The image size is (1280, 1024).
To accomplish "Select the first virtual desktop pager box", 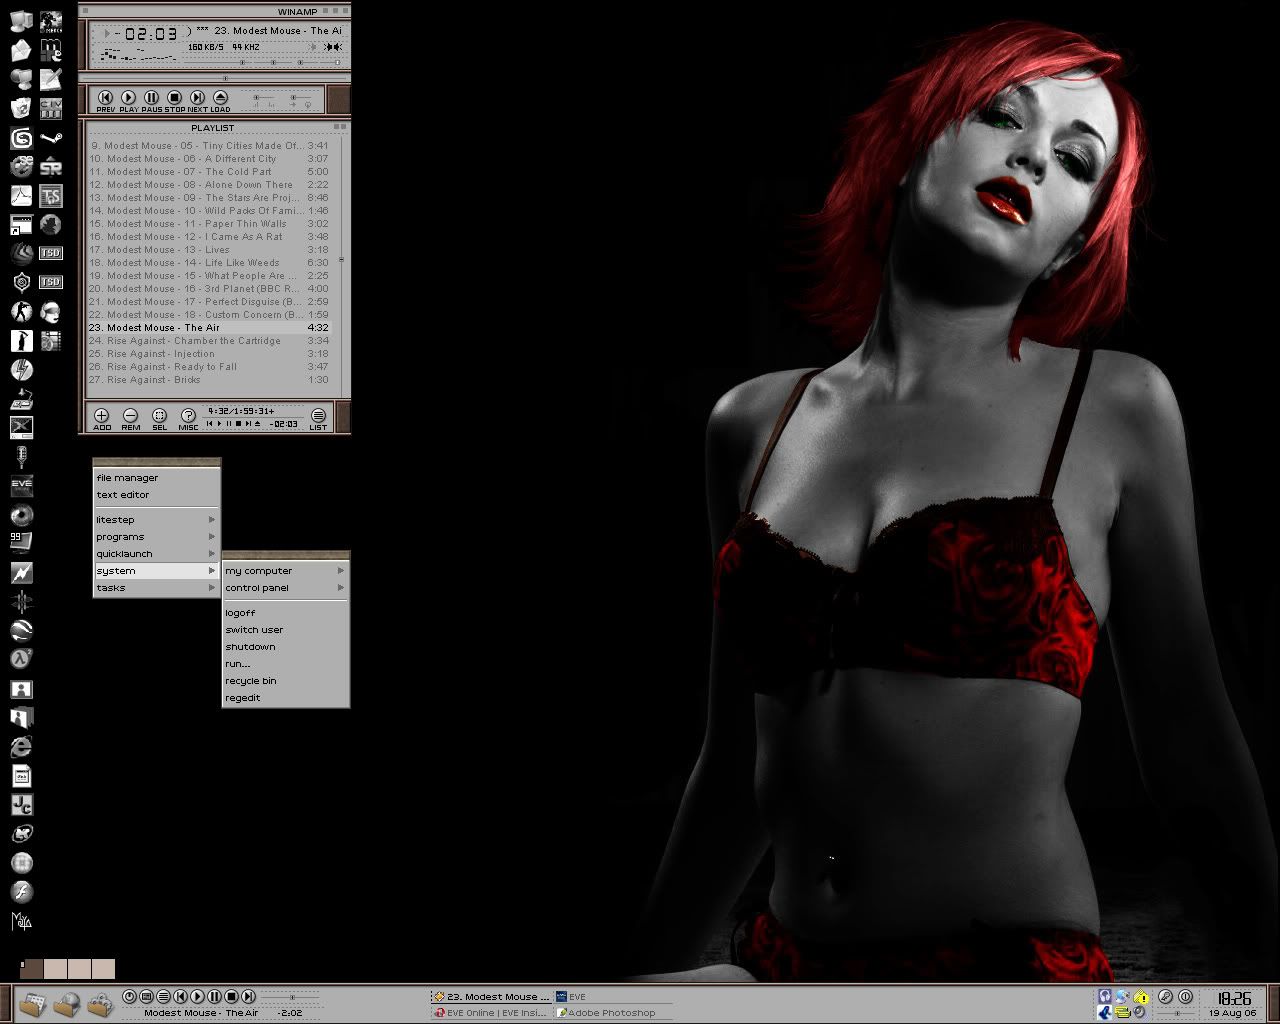I will [x=31, y=968].
